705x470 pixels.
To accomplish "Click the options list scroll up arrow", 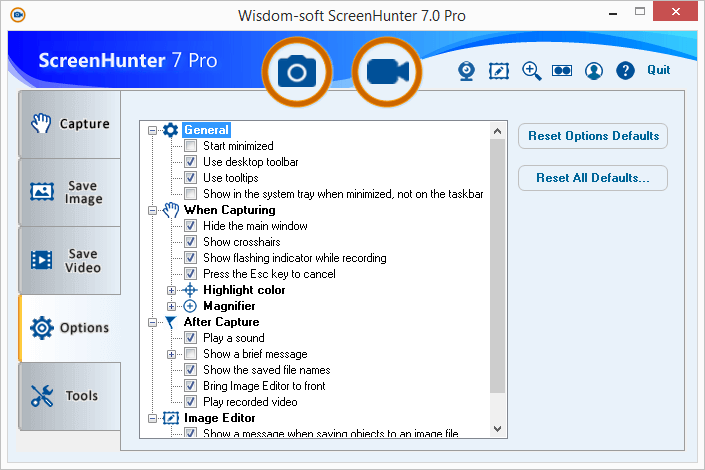I will pos(497,131).
